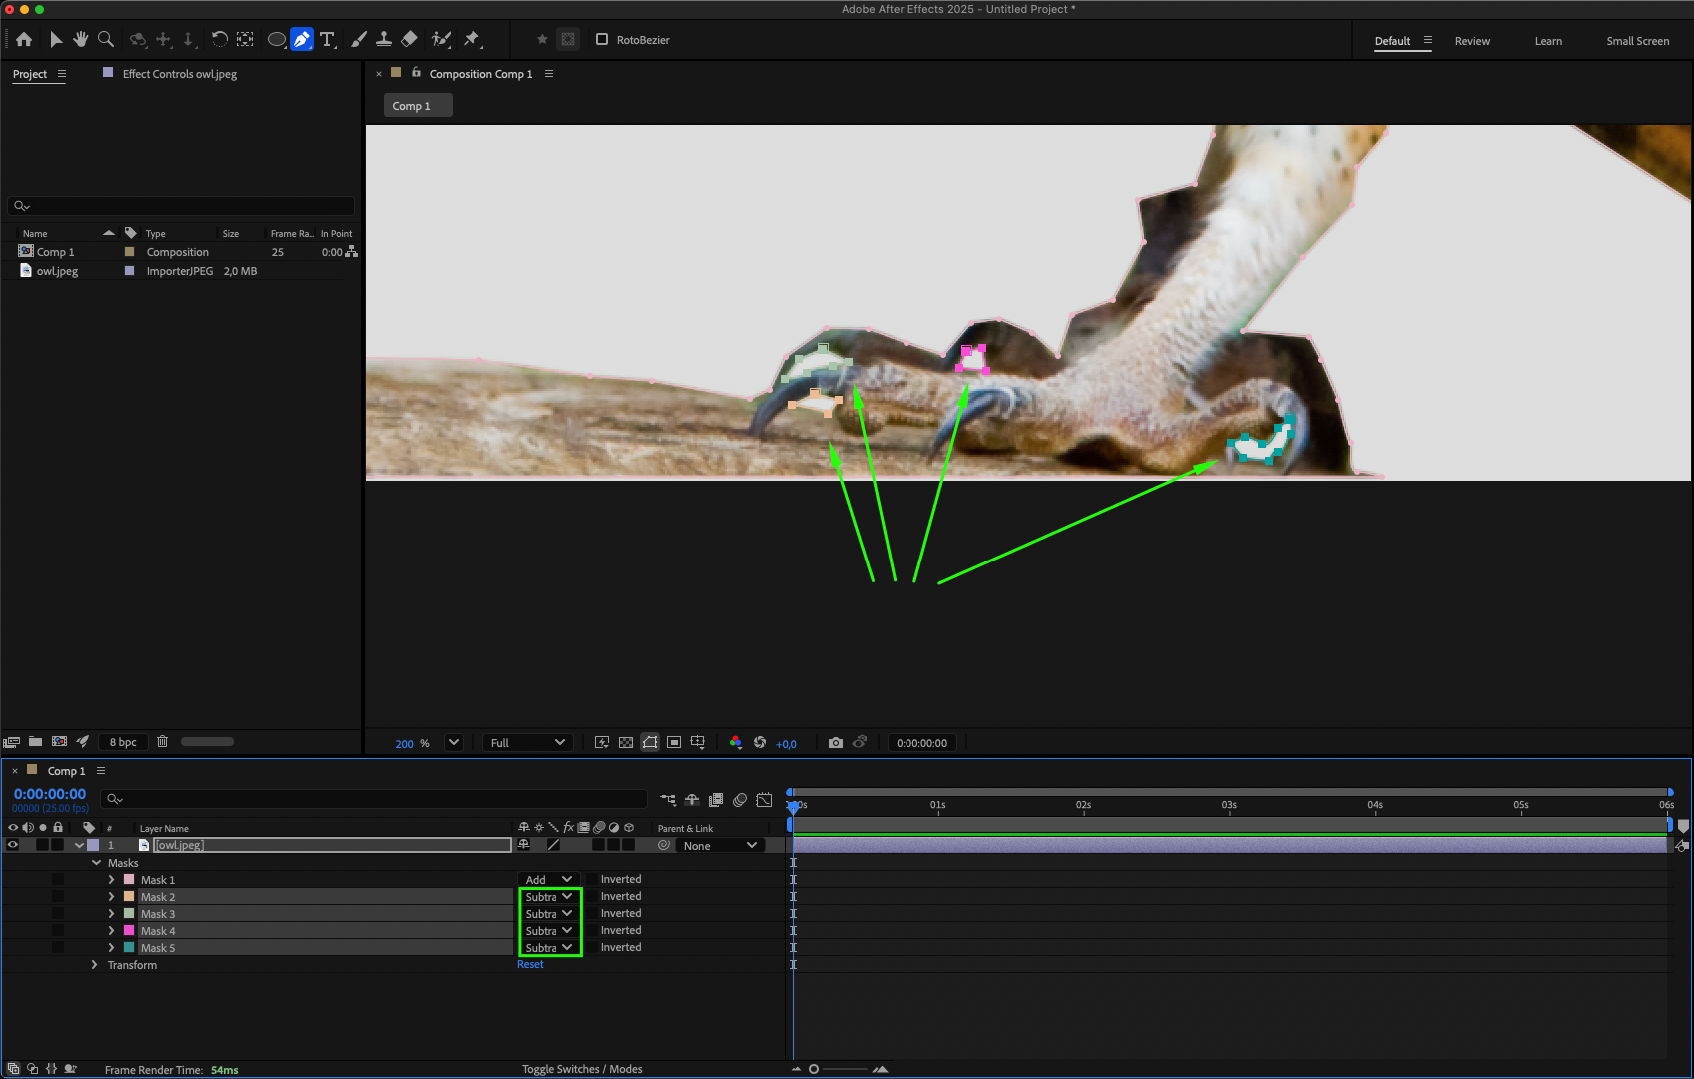
Task: Click the delete trash icon in Project panel
Action: tap(162, 742)
